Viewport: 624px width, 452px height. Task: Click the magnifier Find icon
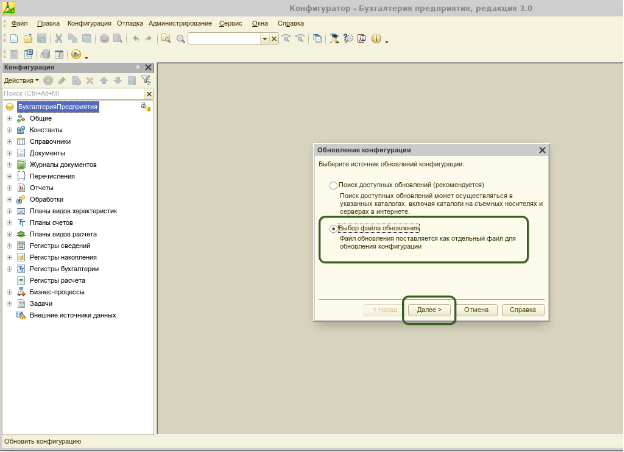pyautogui.click(x=181, y=39)
